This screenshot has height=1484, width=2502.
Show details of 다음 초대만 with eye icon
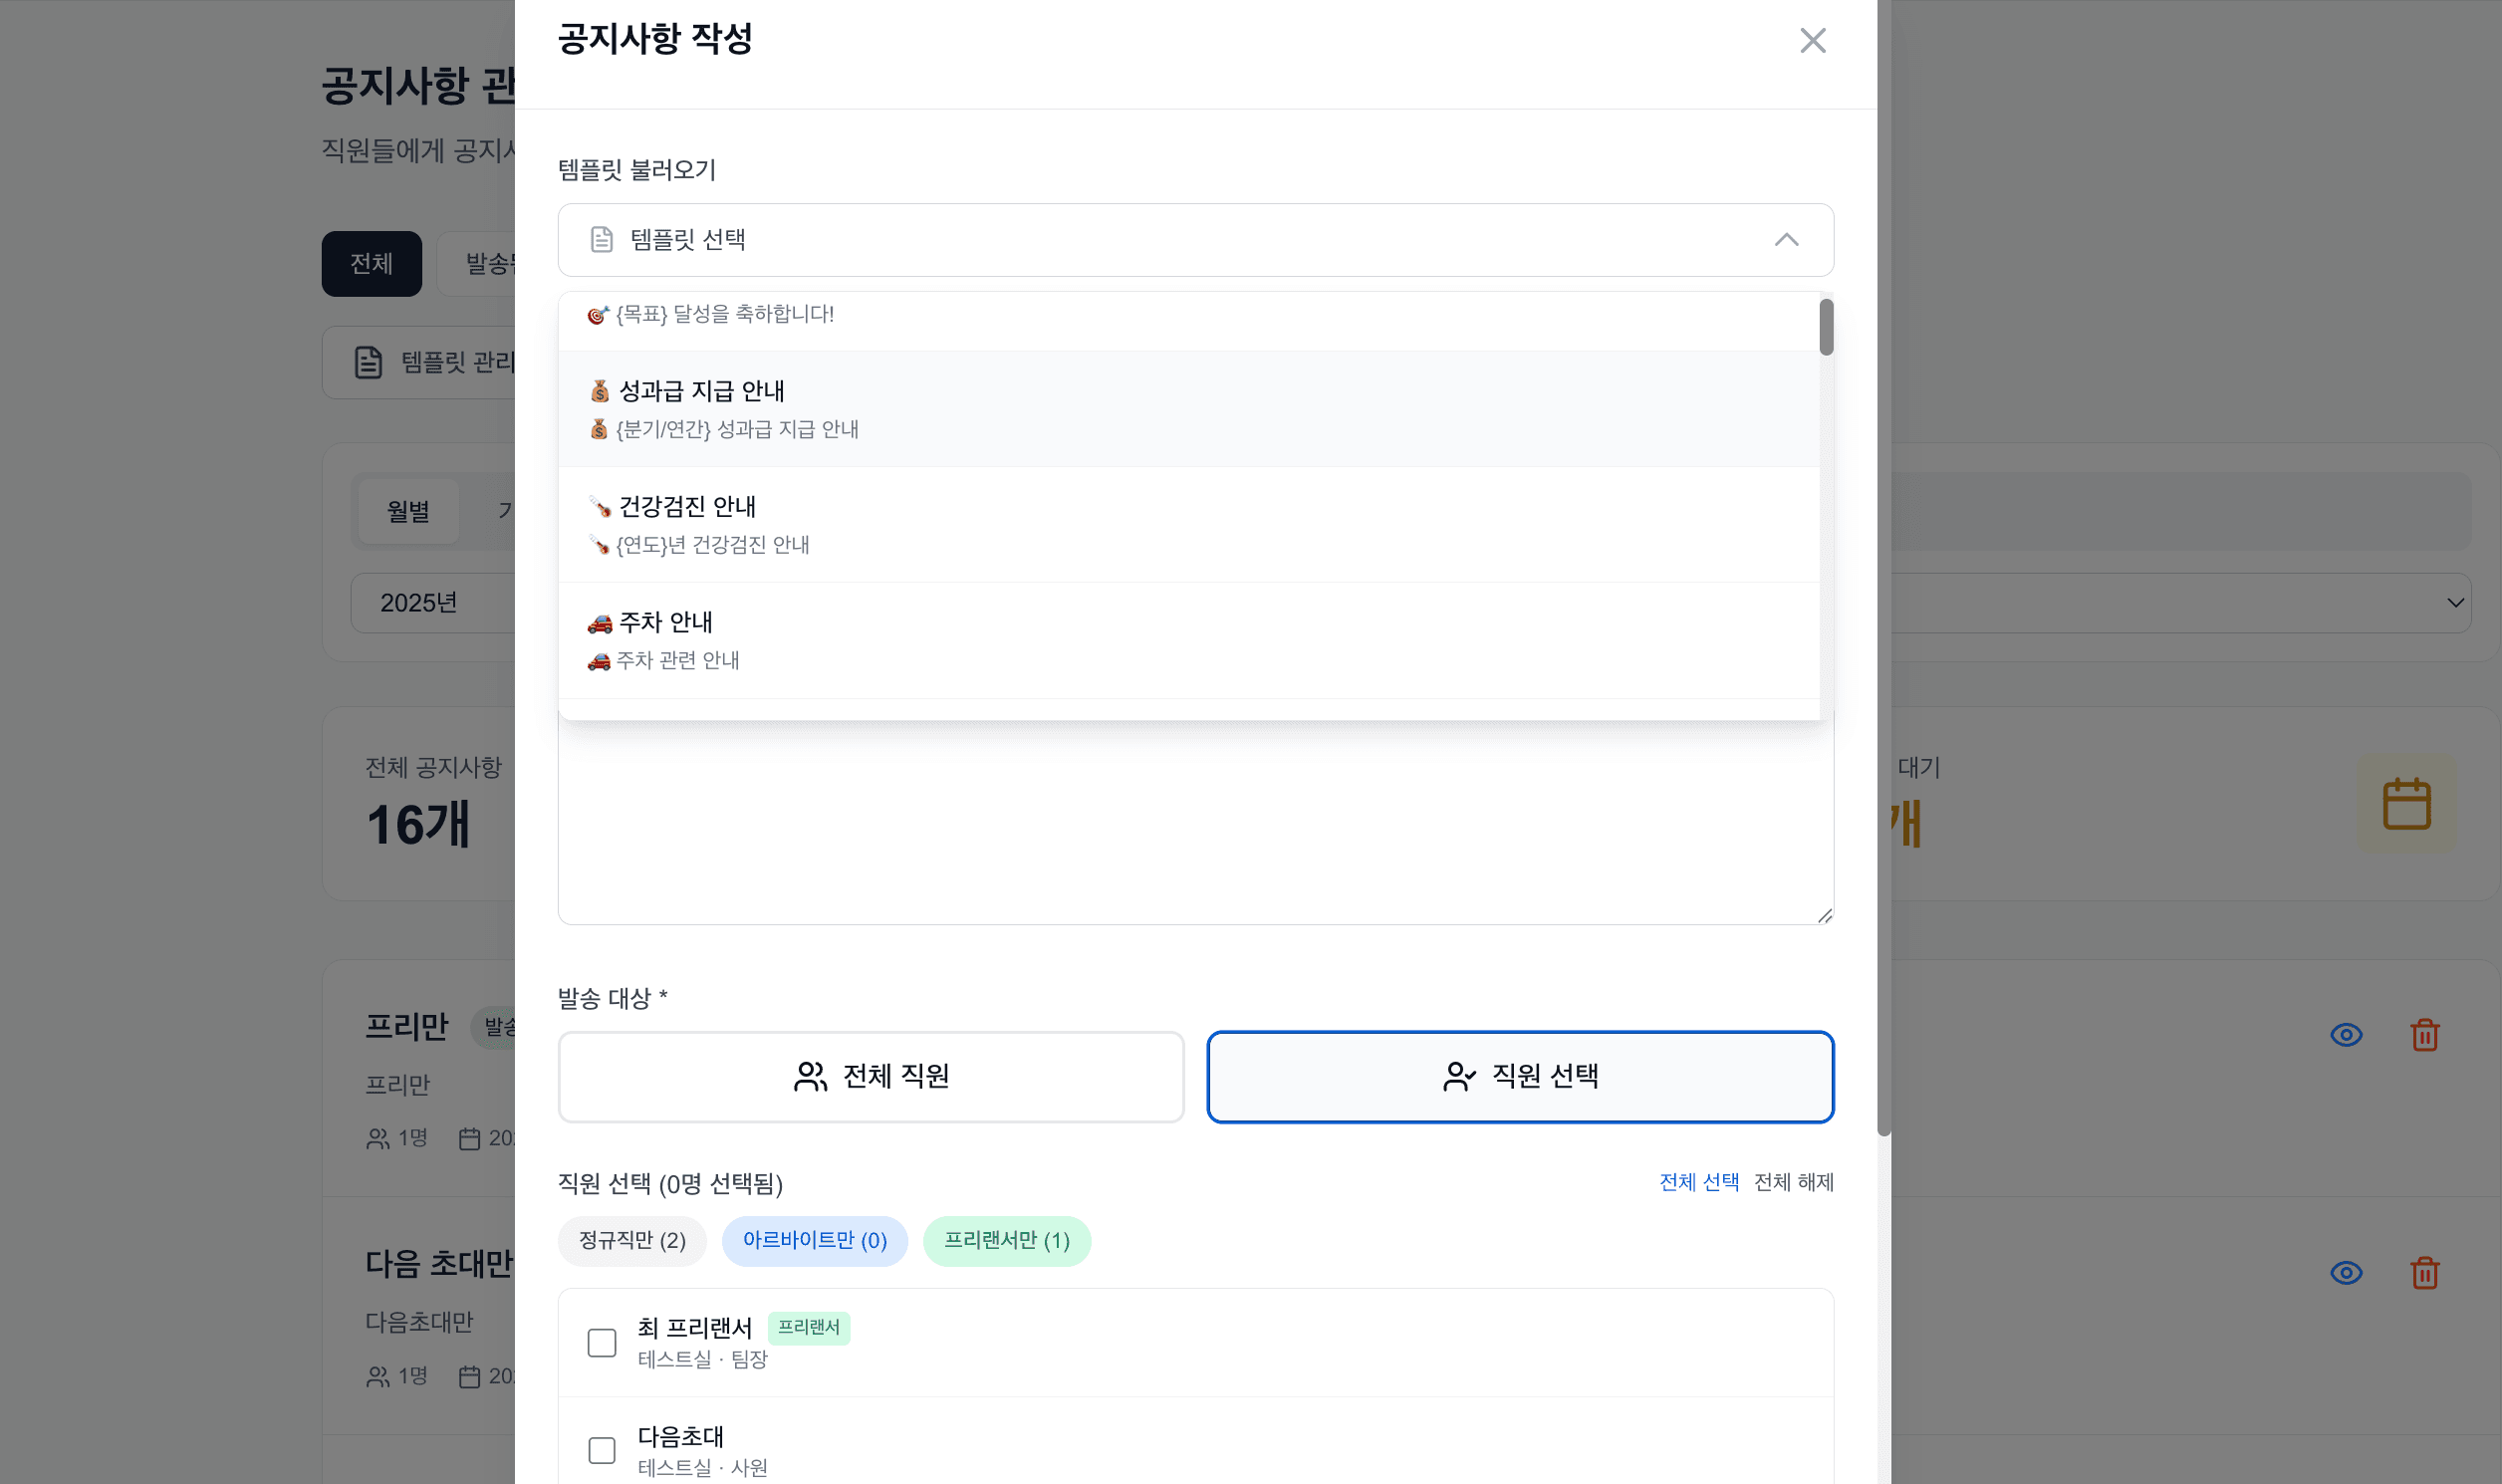[2347, 1272]
